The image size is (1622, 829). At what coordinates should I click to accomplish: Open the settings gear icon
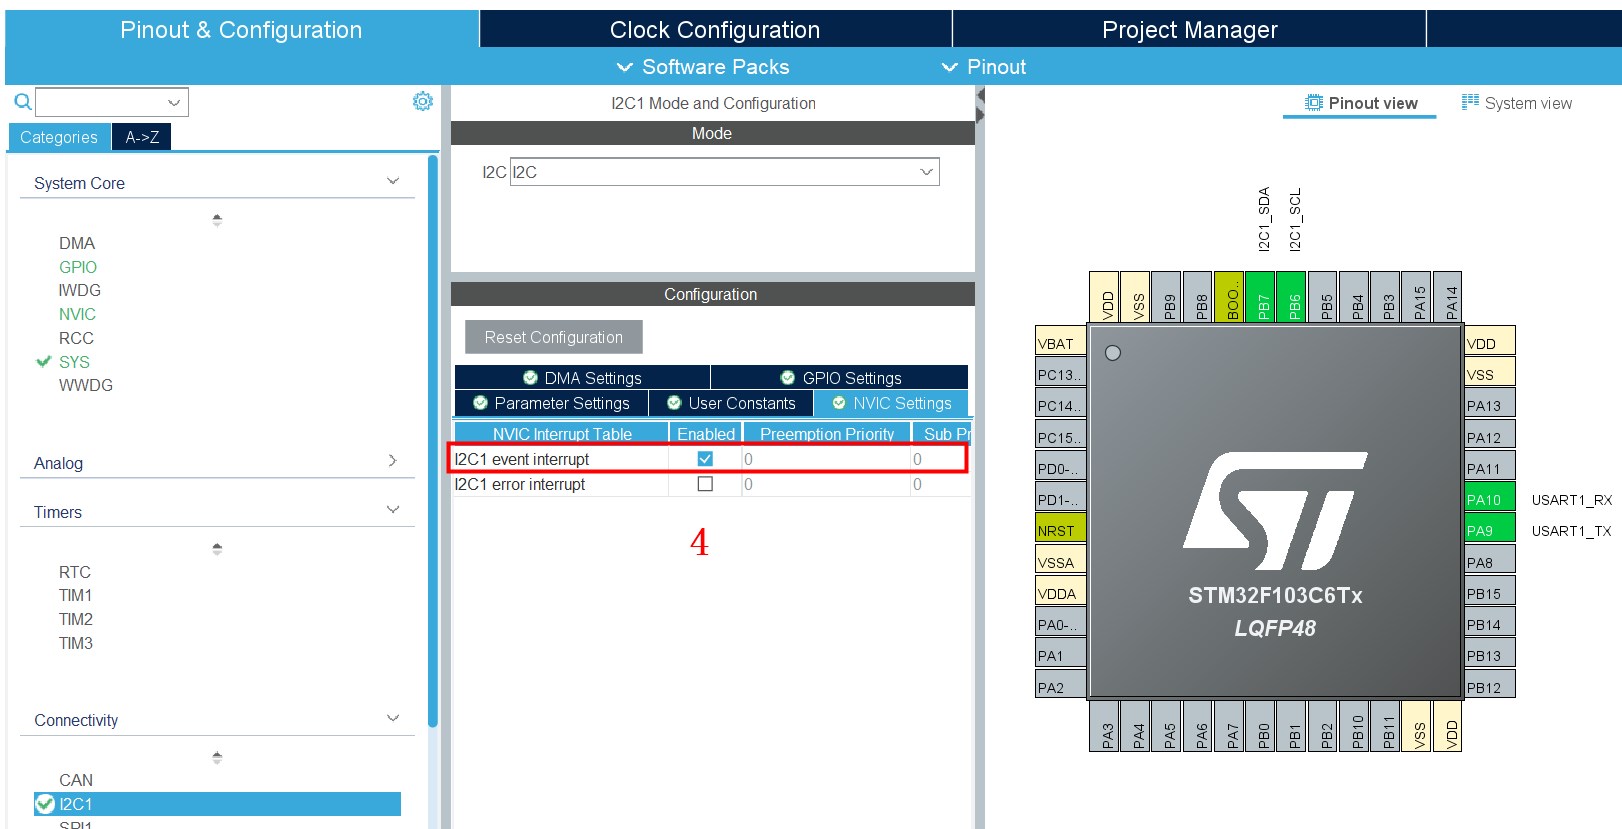(x=423, y=101)
